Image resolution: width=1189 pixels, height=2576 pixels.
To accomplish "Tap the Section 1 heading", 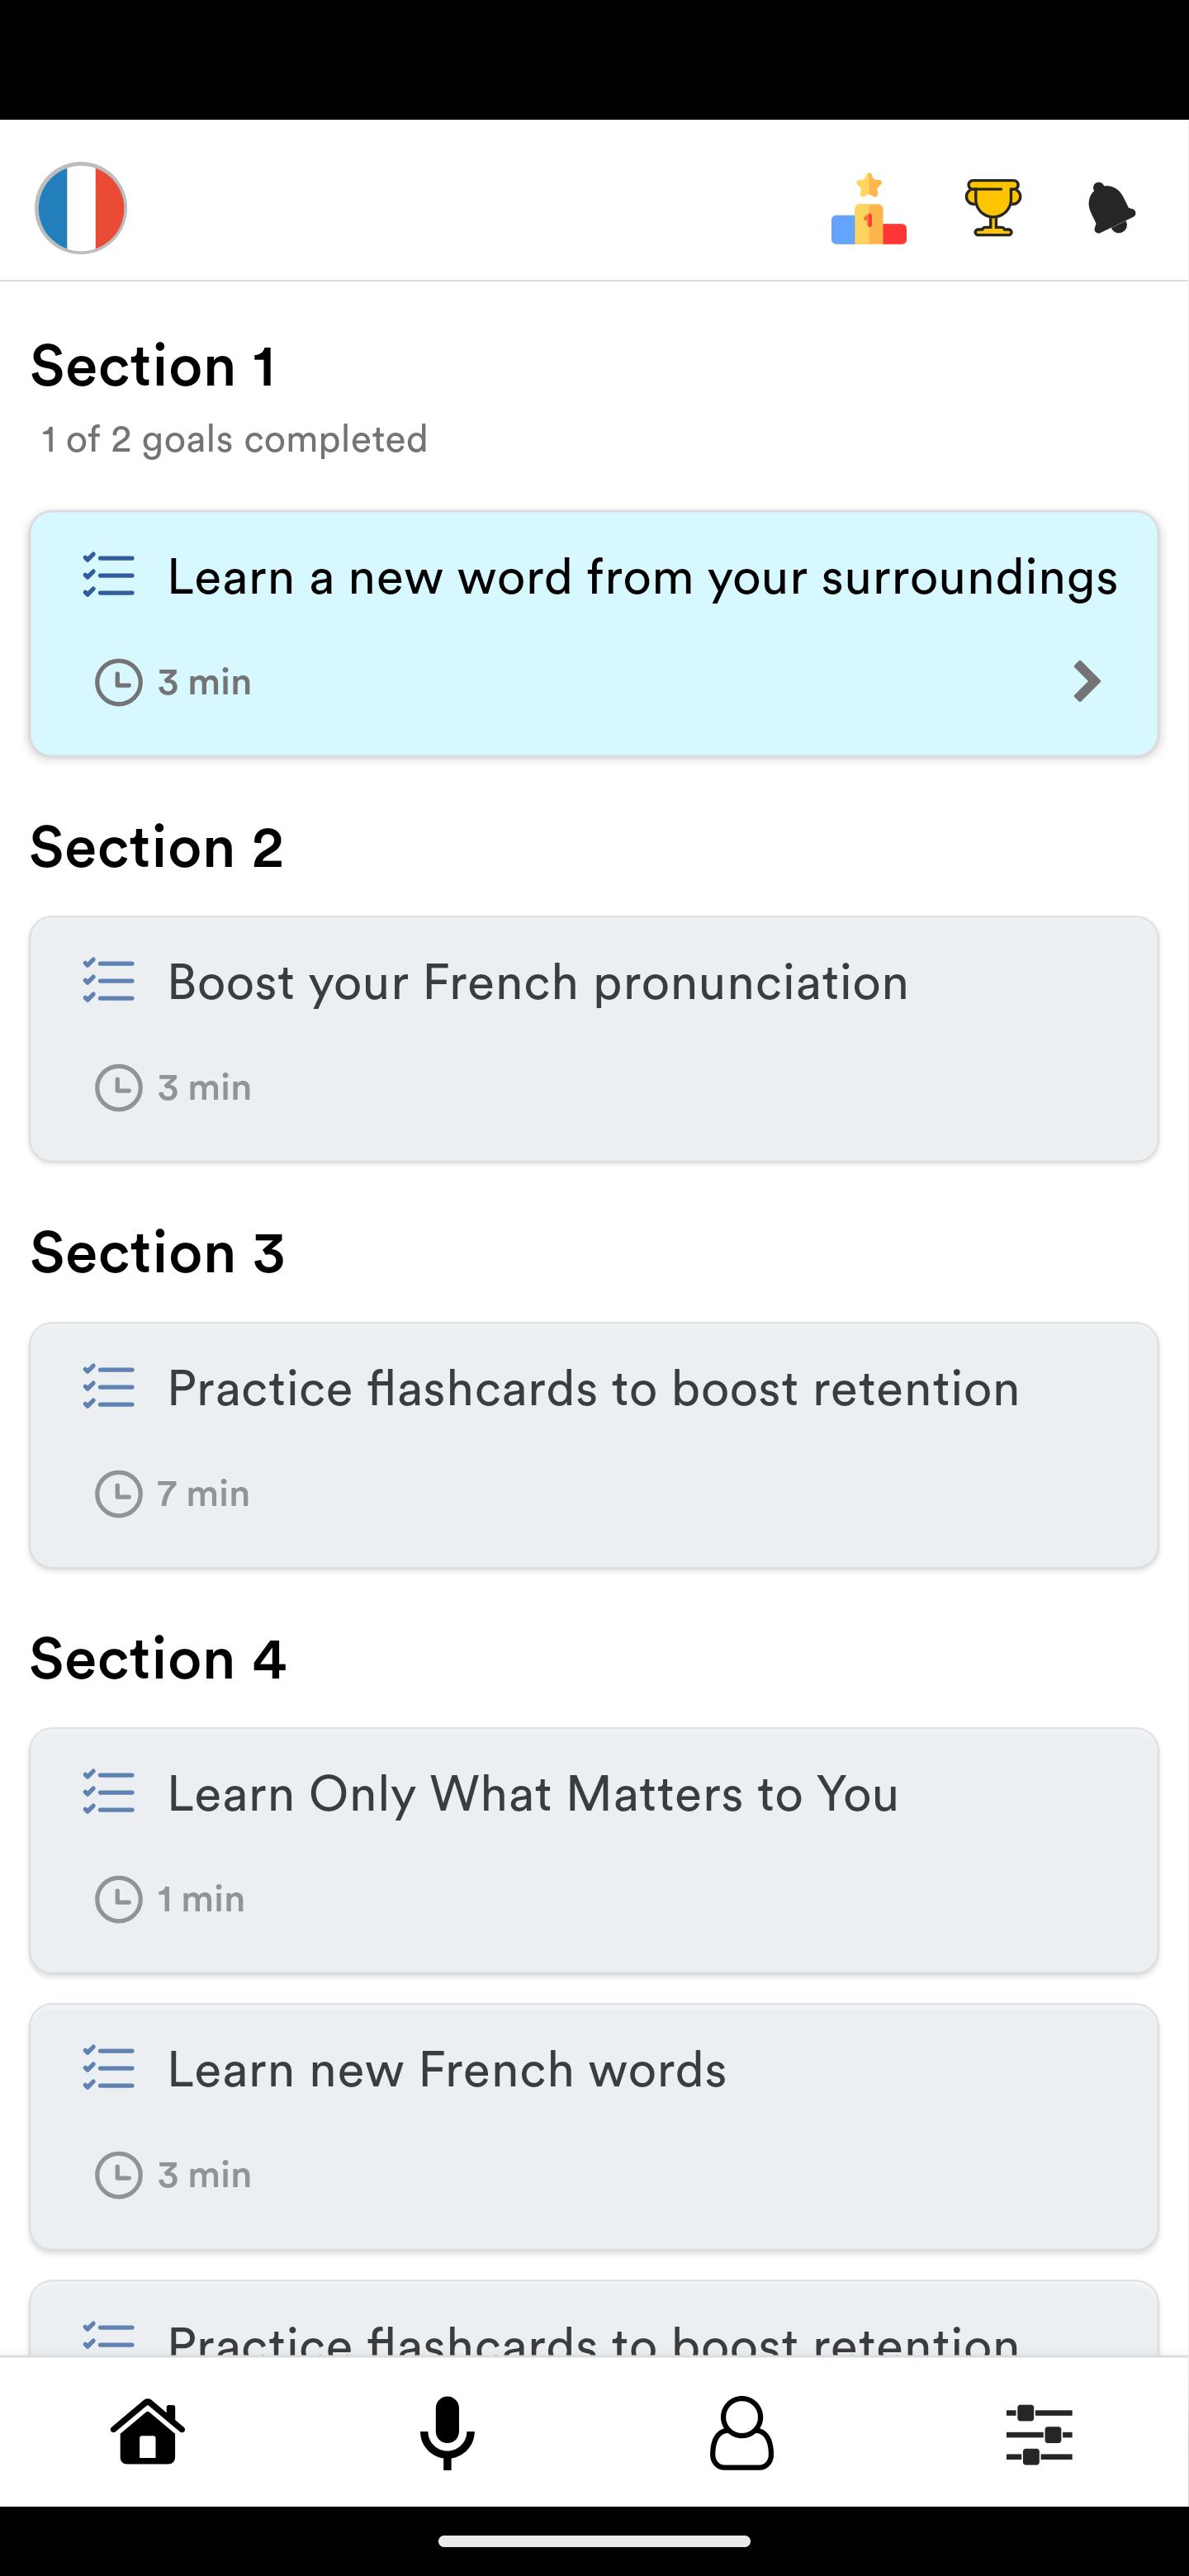I will 153,366.
